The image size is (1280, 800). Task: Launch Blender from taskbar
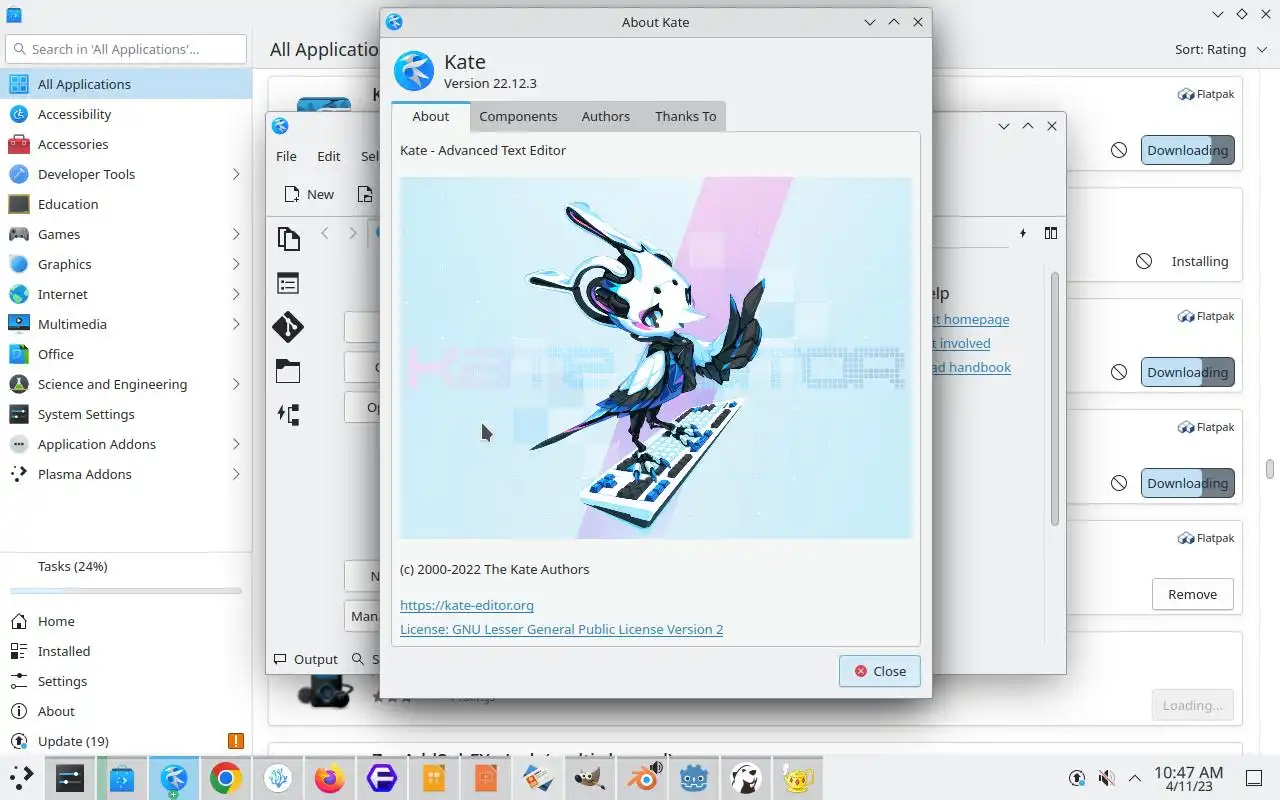point(642,777)
